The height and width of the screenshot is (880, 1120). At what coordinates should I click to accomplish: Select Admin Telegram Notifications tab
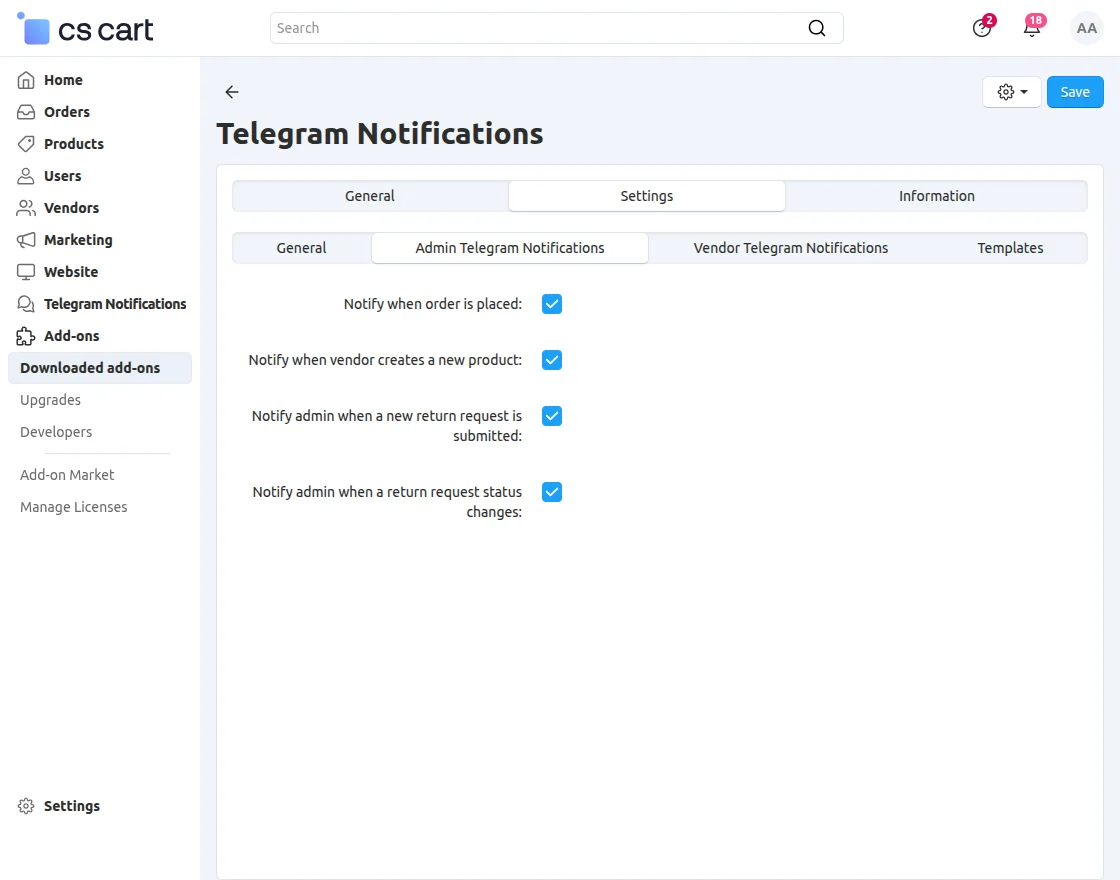510,248
